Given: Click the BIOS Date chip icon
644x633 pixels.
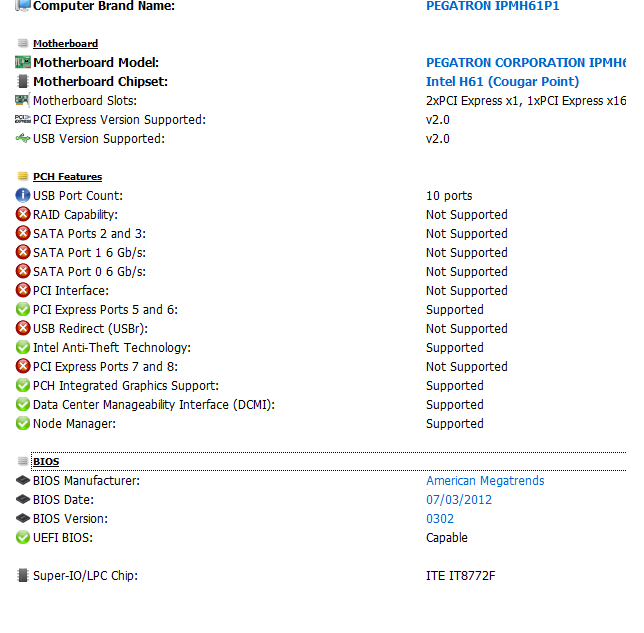Looking at the screenshot, I should [x=23, y=499].
